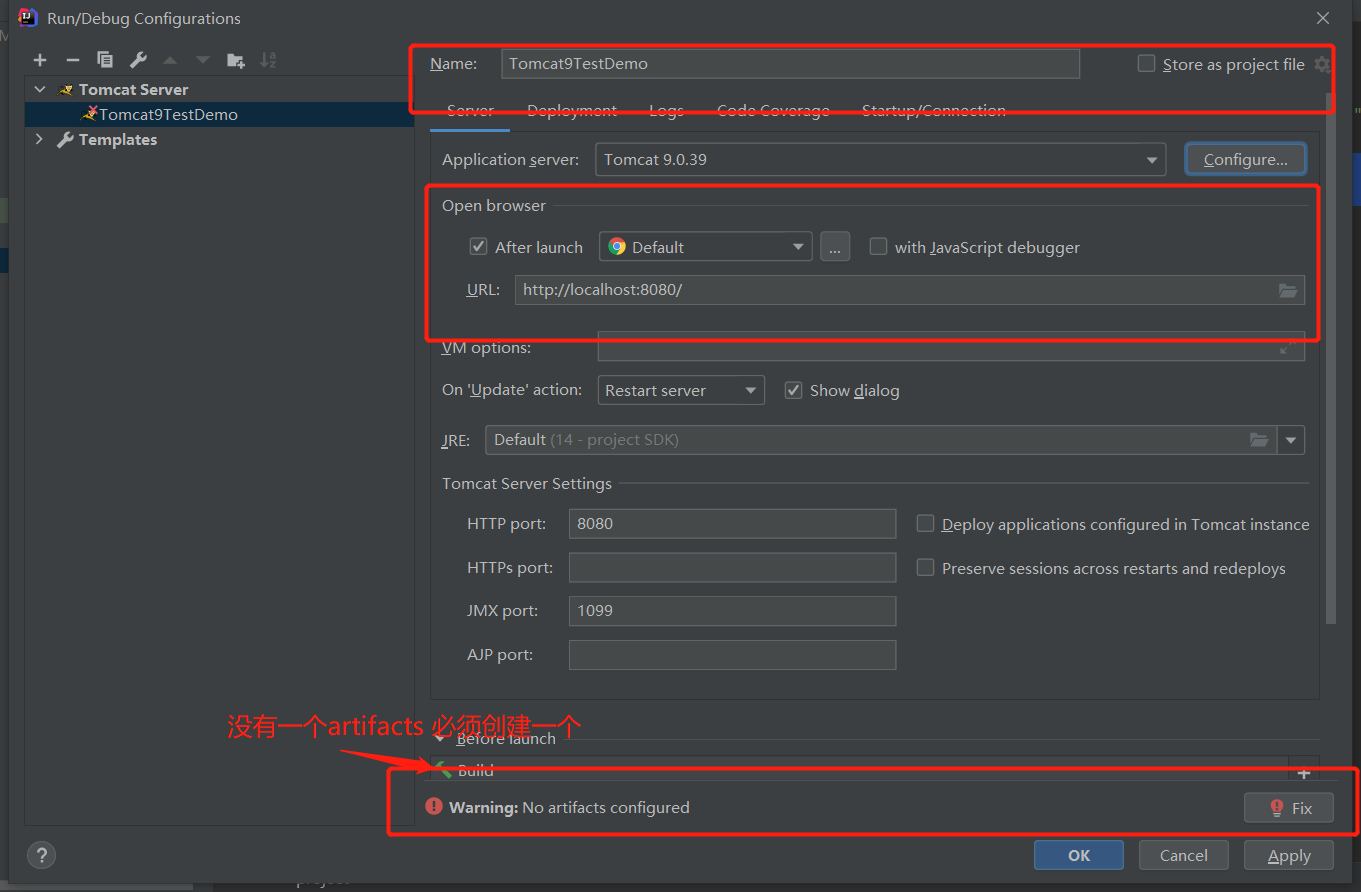The image size is (1361, 892).
Task: Click the gear next to Store as project file
Action: (x=1322, y=64)
